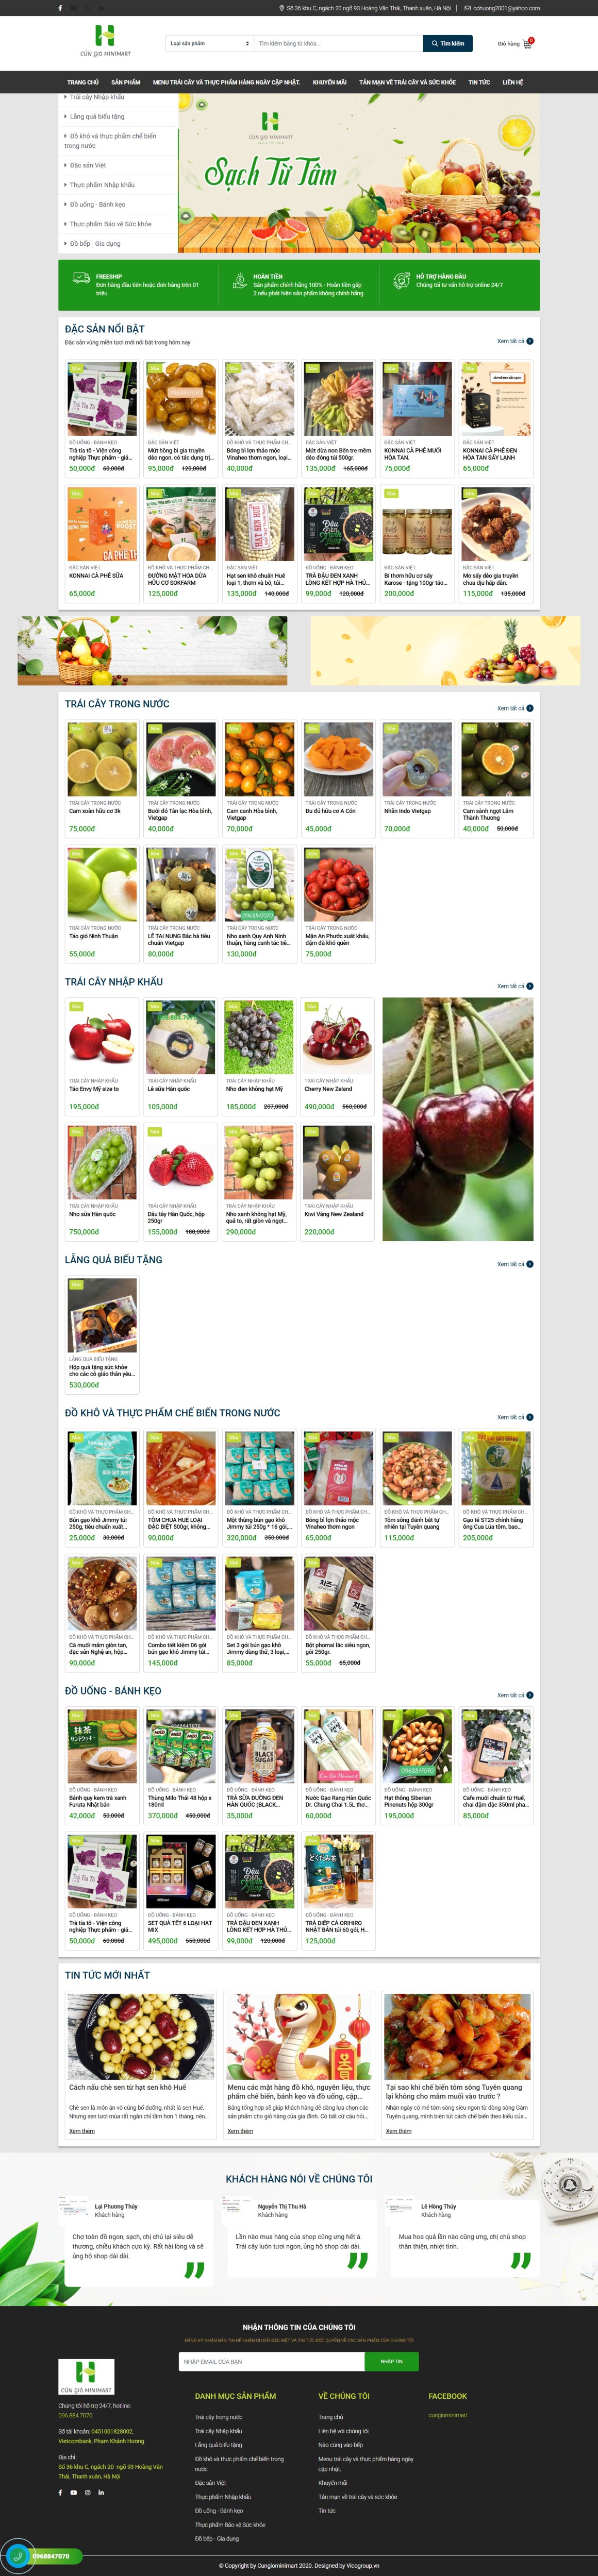598x2576 pixels.
Task: Click the floating phone call icon
Action: point(17,2556)
